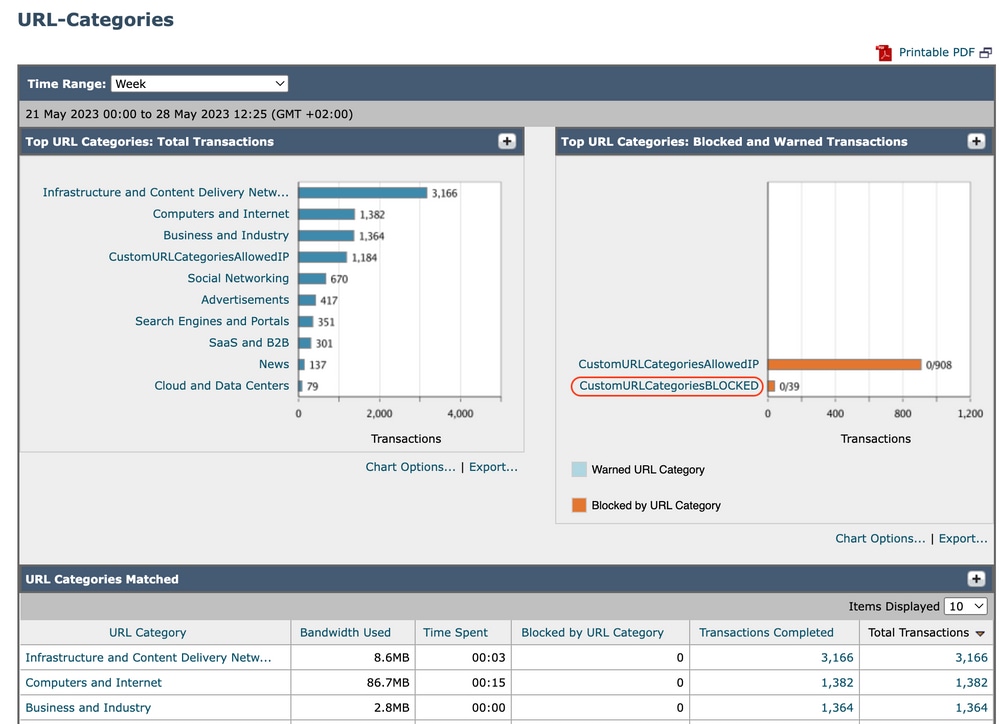Open Business and Industry table row link
Viewport: 999px width, 724px height.
(88, 707)
